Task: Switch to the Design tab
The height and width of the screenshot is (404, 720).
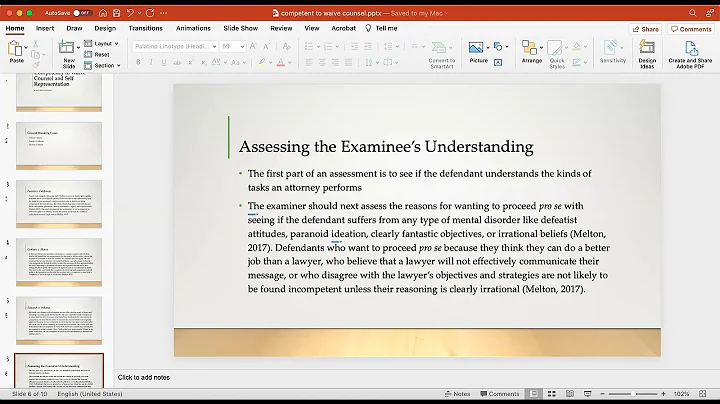Action: tap(105, 28)
